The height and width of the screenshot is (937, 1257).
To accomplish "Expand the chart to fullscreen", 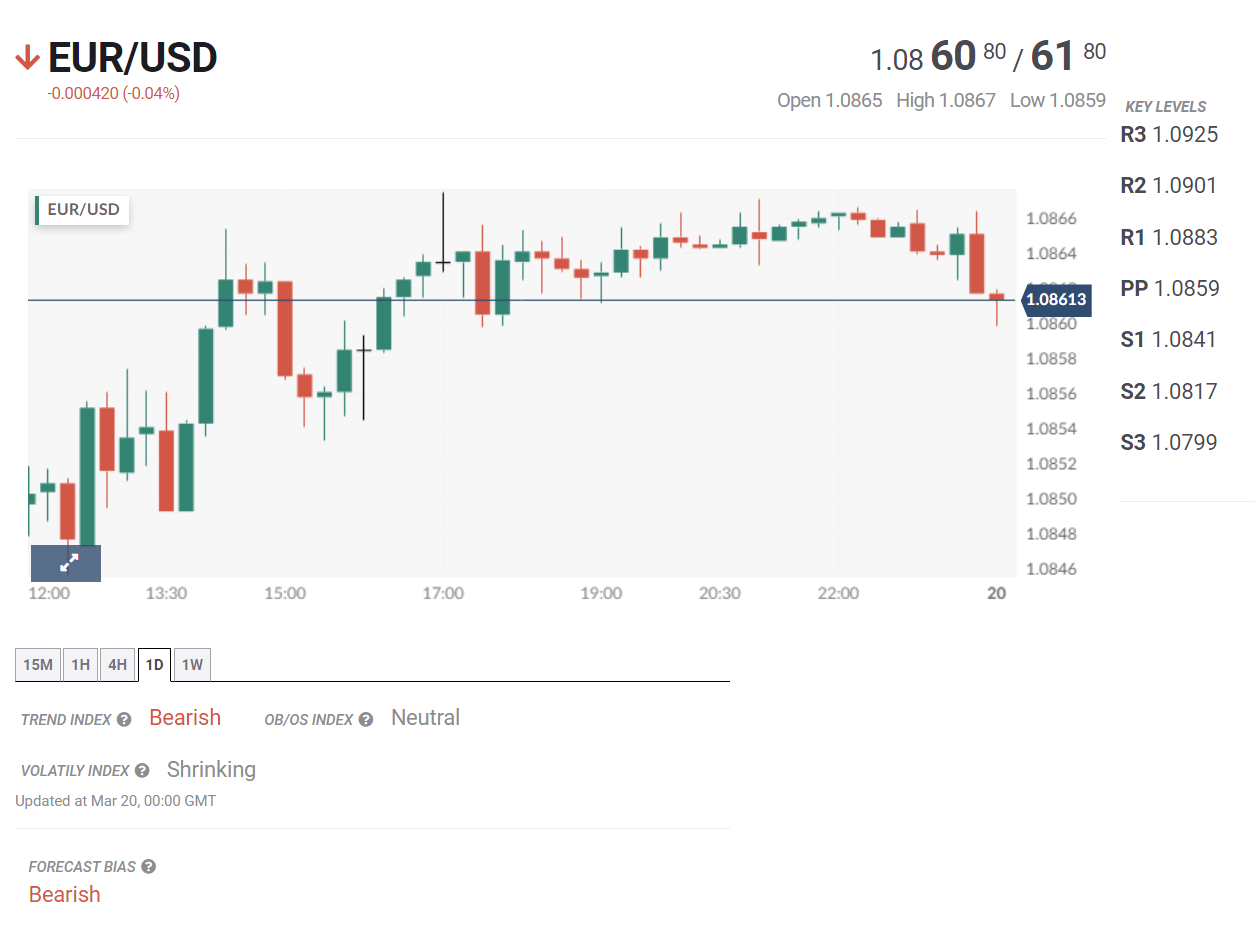I will point(66,563).
